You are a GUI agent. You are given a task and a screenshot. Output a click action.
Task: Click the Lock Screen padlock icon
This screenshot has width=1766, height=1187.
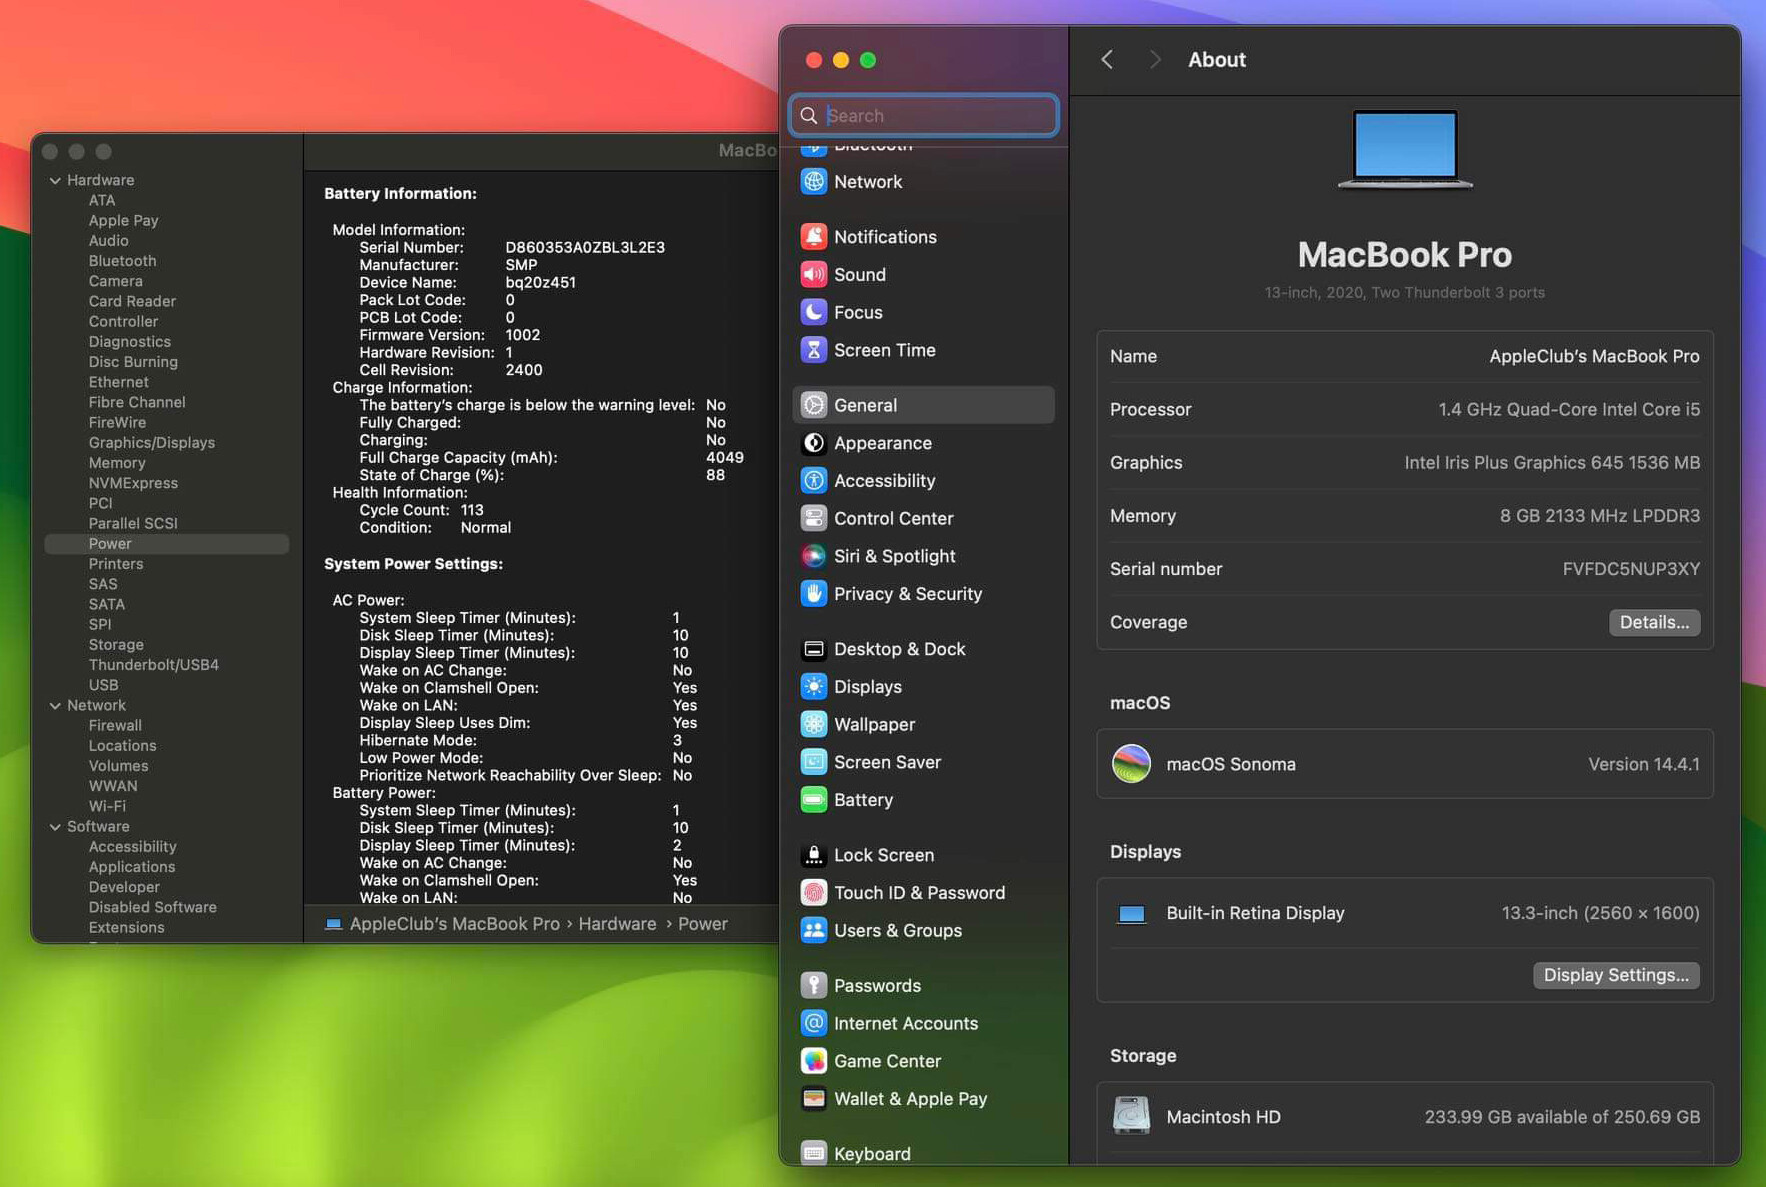[x=814, y=855]
